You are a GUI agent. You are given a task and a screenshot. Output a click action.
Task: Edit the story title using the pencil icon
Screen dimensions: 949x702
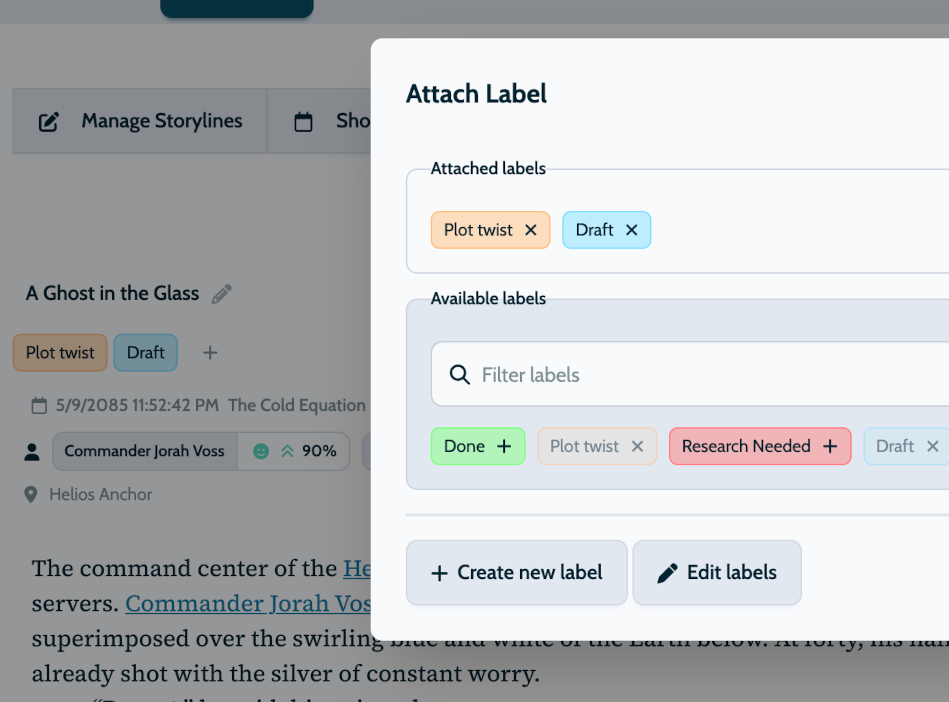(221, 293)
